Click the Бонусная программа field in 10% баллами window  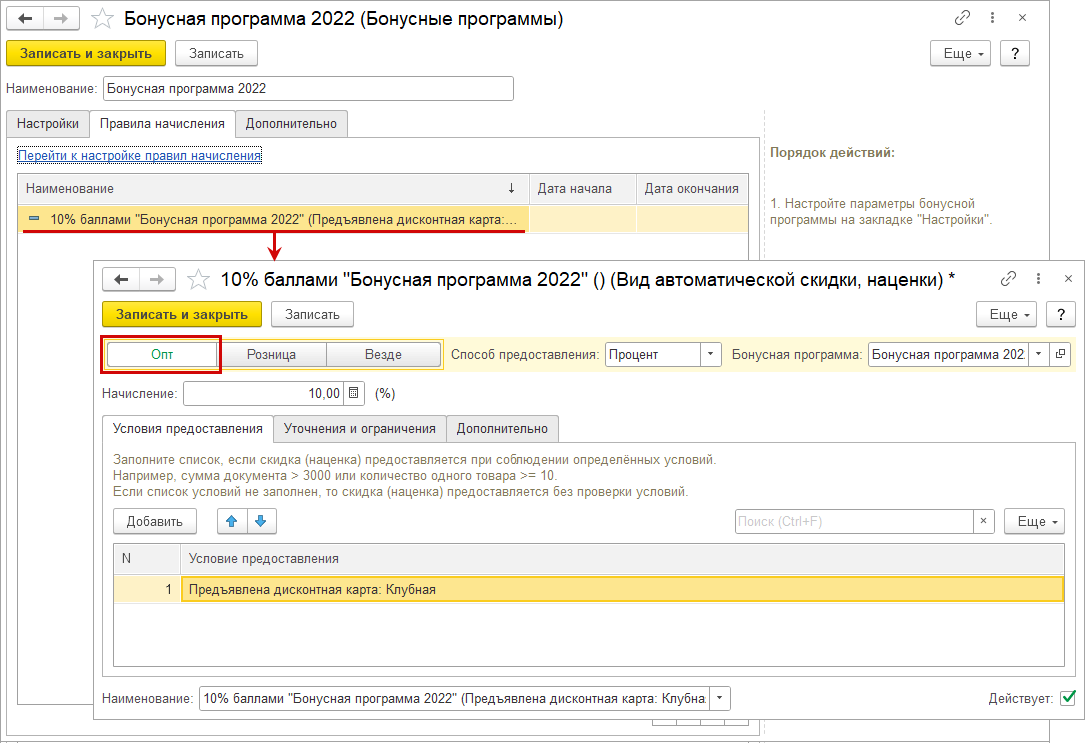[948, 354]
